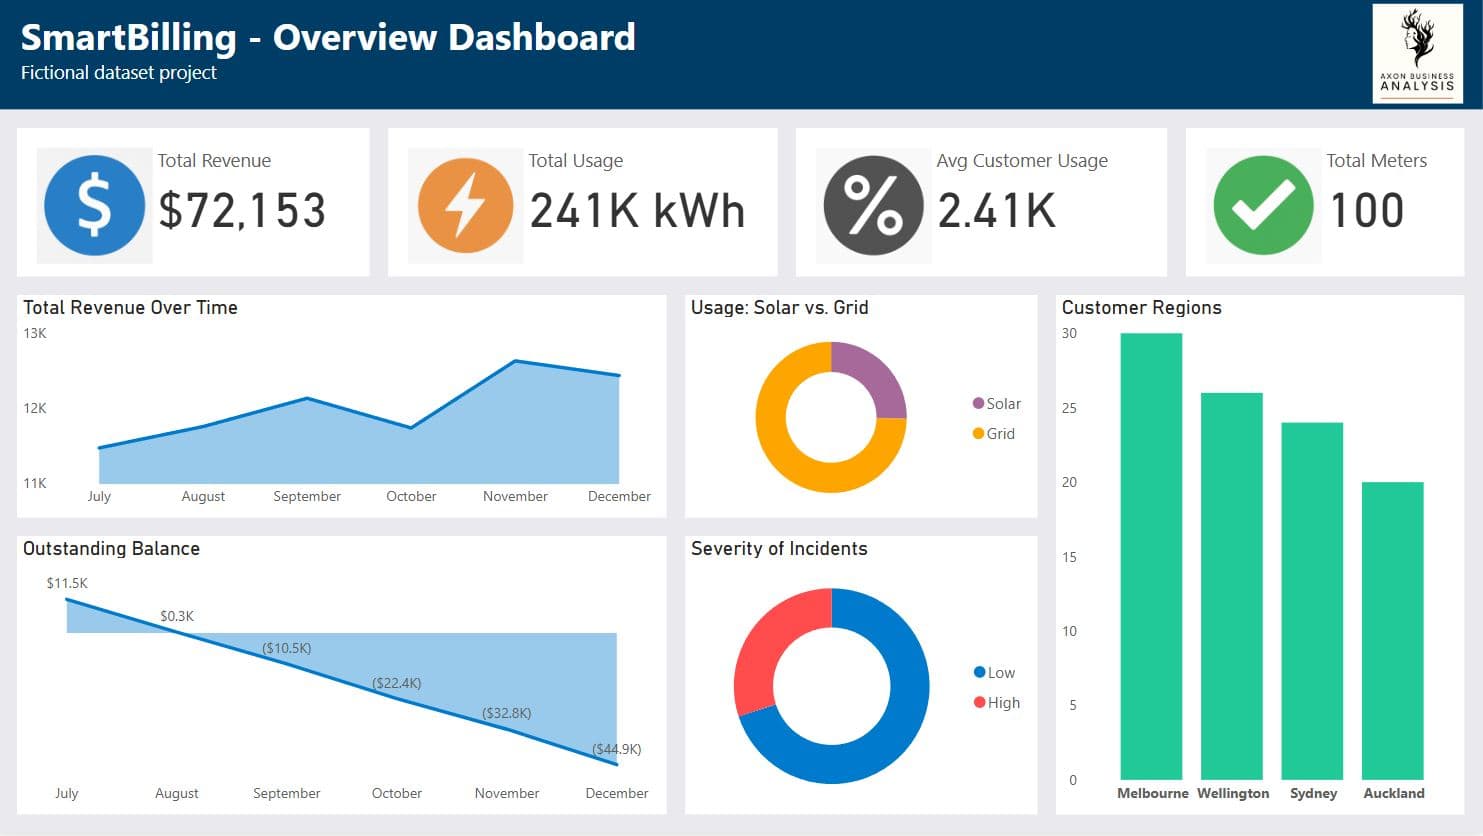Click the Auckland axis label
Viewport: 1483px width, 836px height.
[x=1394, y=793]
